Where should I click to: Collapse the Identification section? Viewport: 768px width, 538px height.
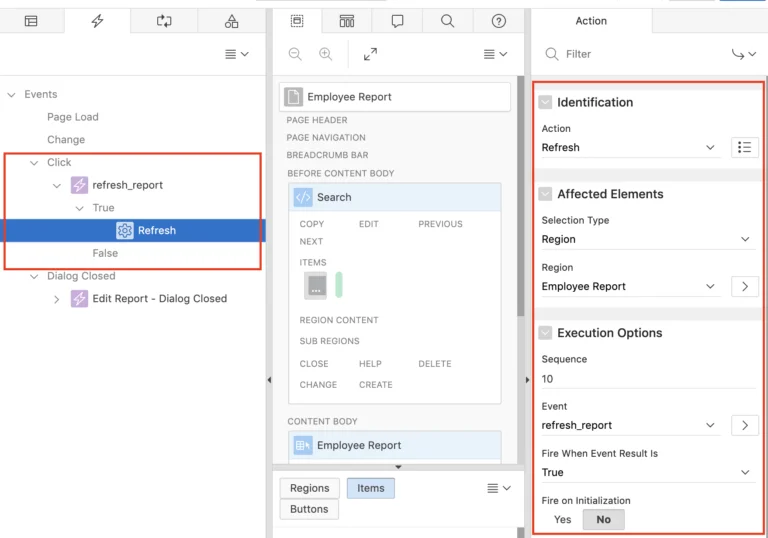coord(545,102)
